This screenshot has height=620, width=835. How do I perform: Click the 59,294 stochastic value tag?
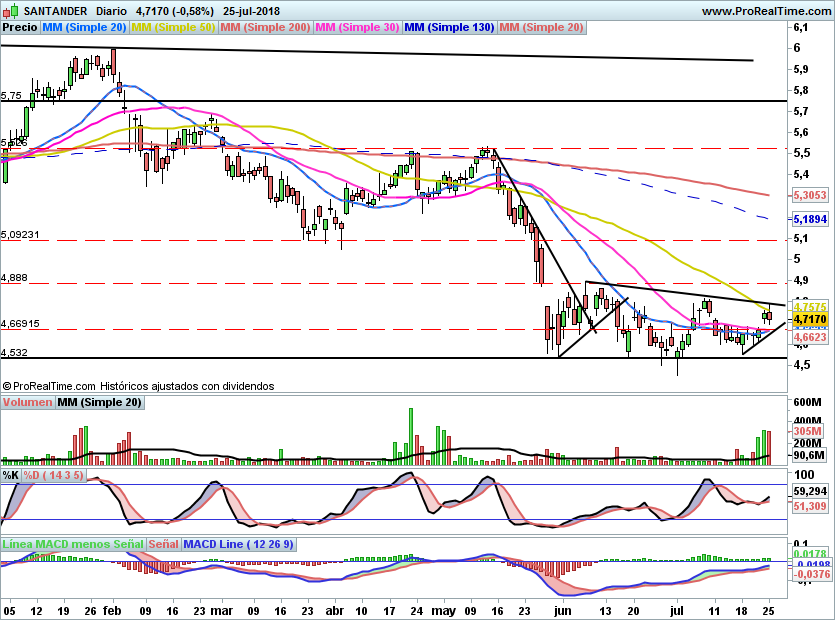[x=809, y=491]
